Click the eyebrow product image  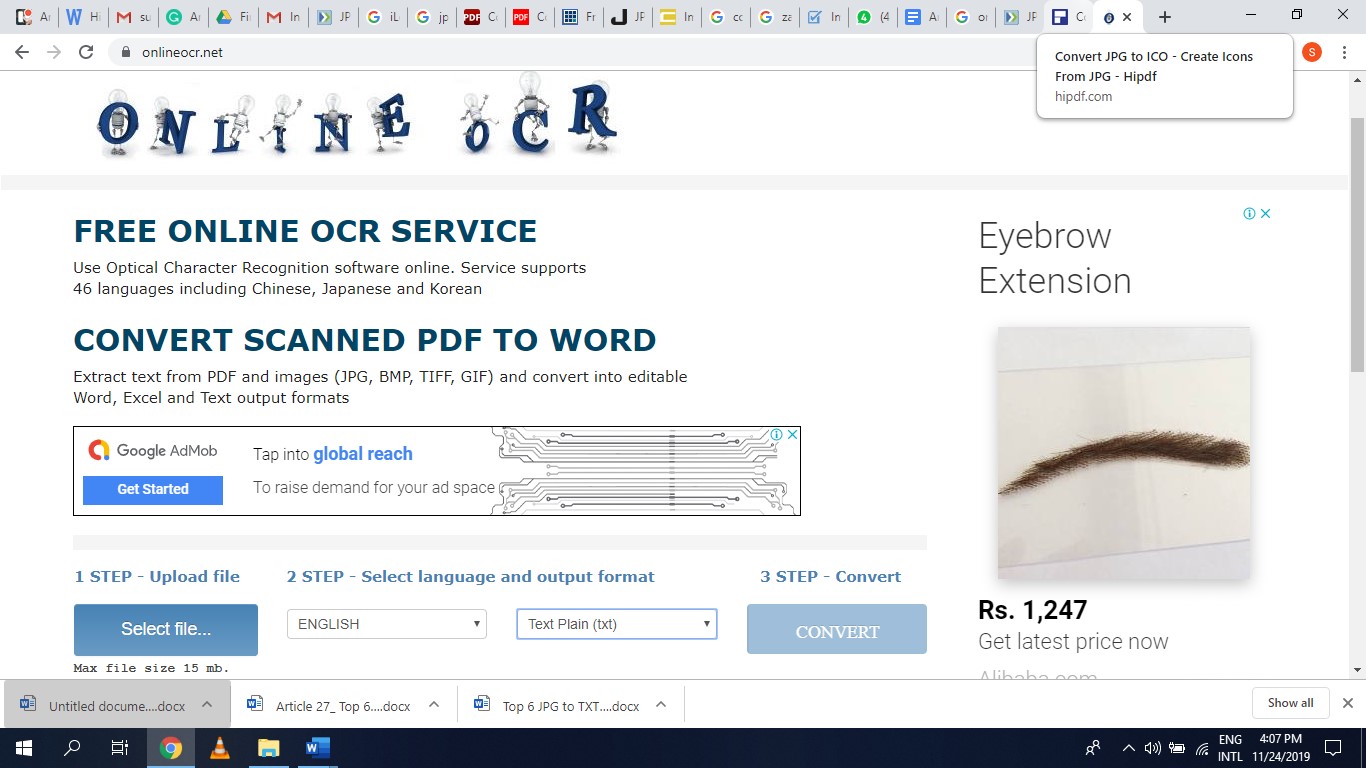pyautogui.click(x=1124, y=453)
